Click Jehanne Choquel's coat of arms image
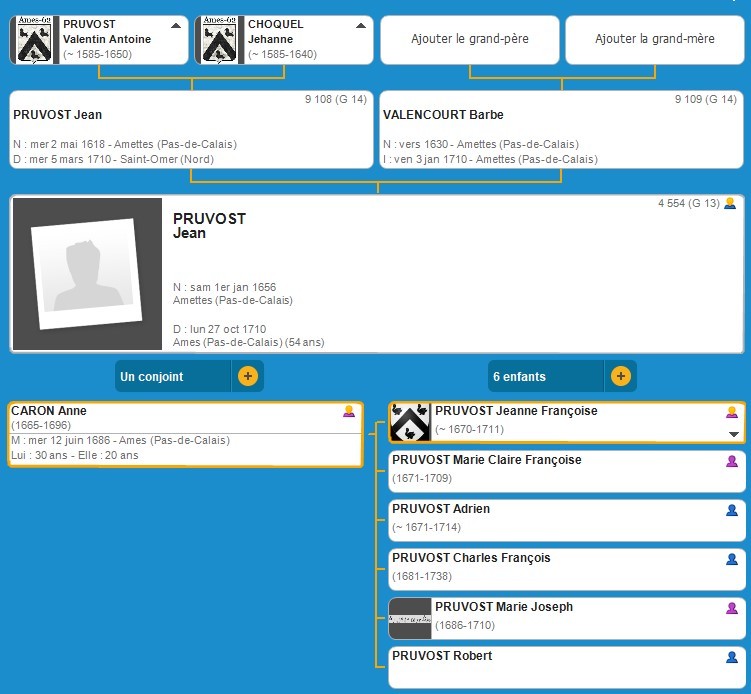The image size is (751, 694). pyautogui.click(x=221, y=40)
